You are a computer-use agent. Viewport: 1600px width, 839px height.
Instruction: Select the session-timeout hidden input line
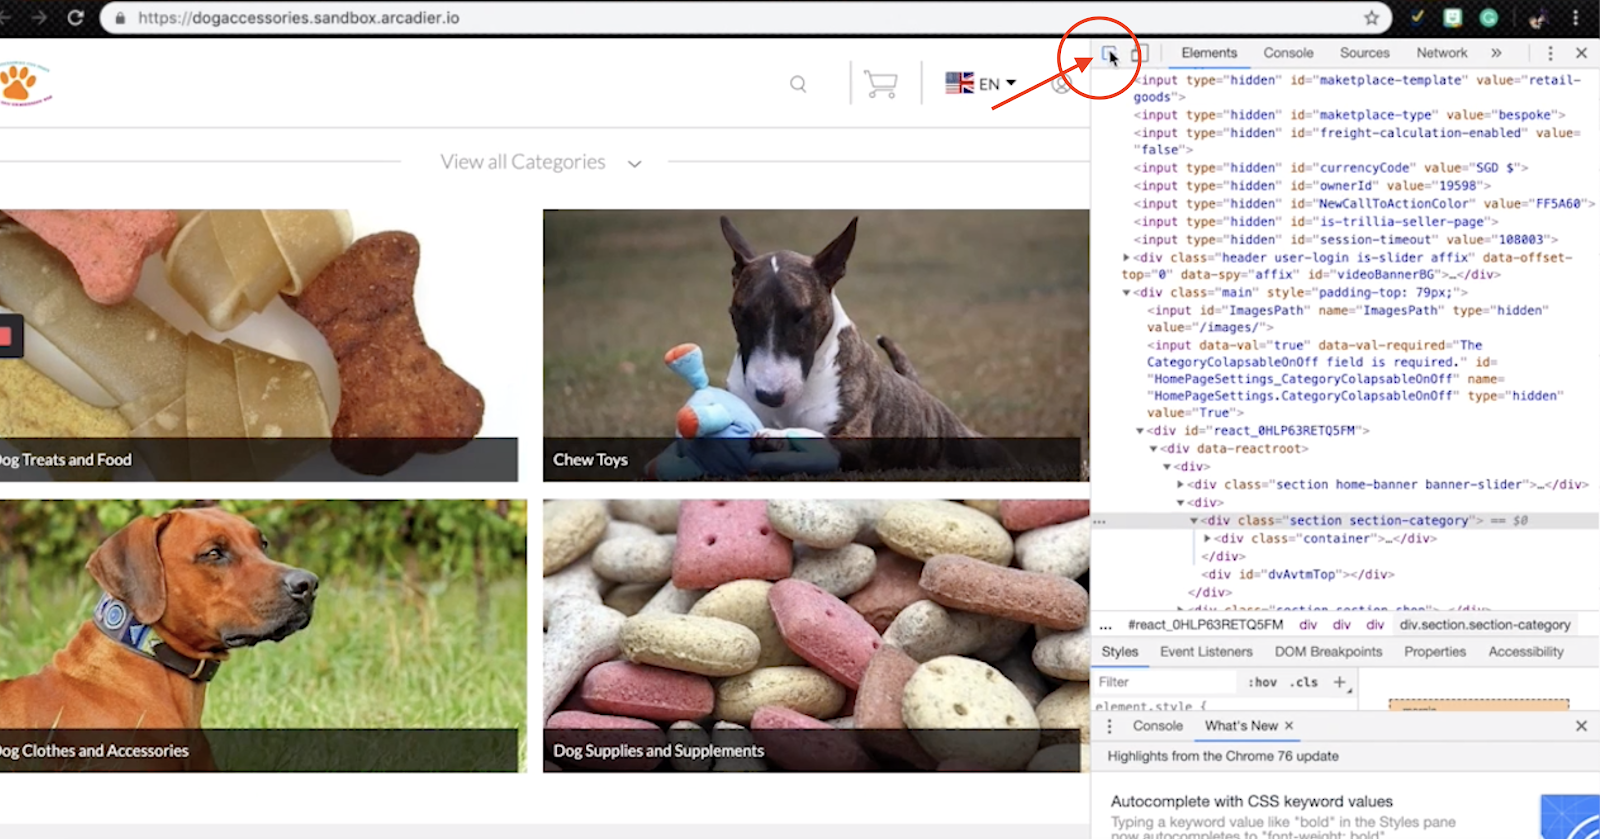click(x=1345, y=240)
